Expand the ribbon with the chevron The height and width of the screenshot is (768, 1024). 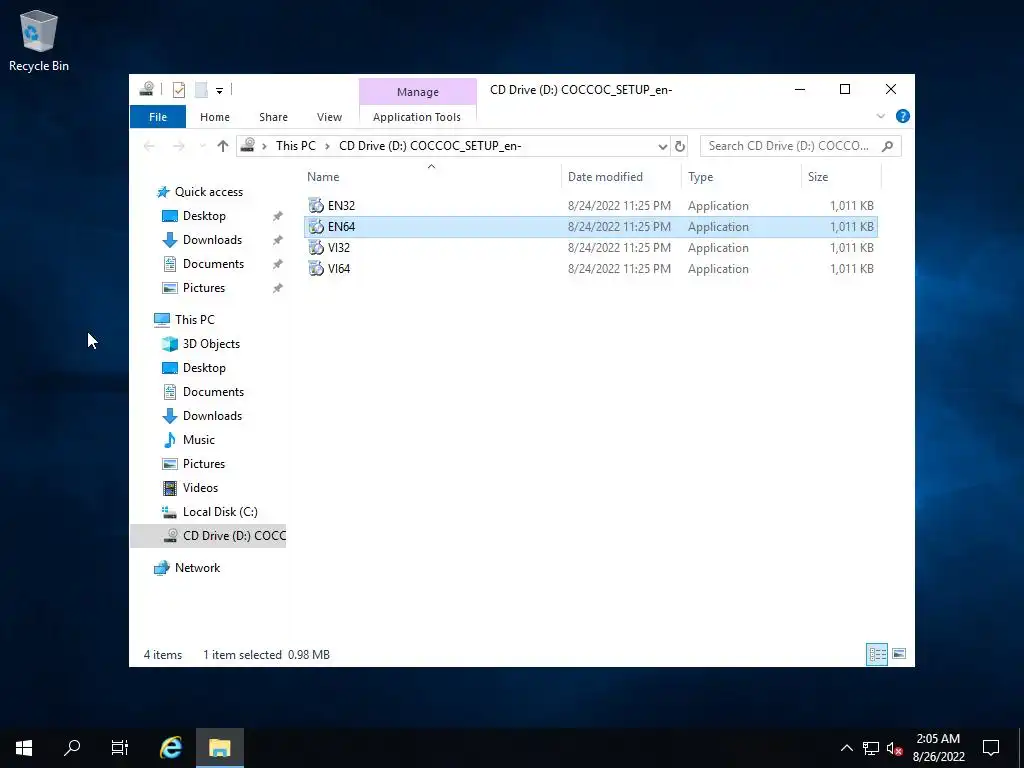click(880, 116)
